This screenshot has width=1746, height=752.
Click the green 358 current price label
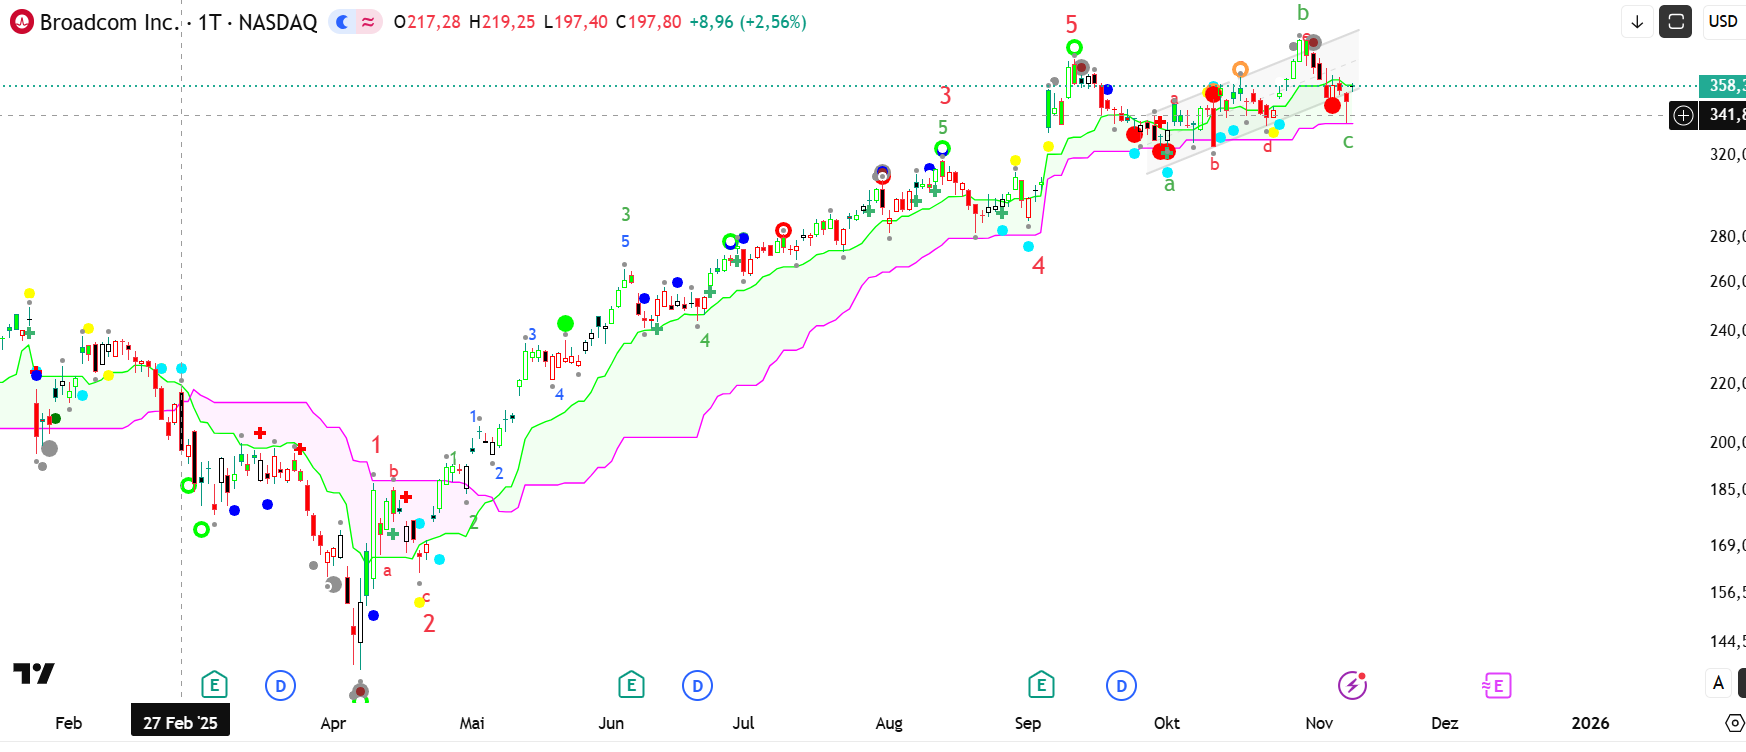(1722, 86)
